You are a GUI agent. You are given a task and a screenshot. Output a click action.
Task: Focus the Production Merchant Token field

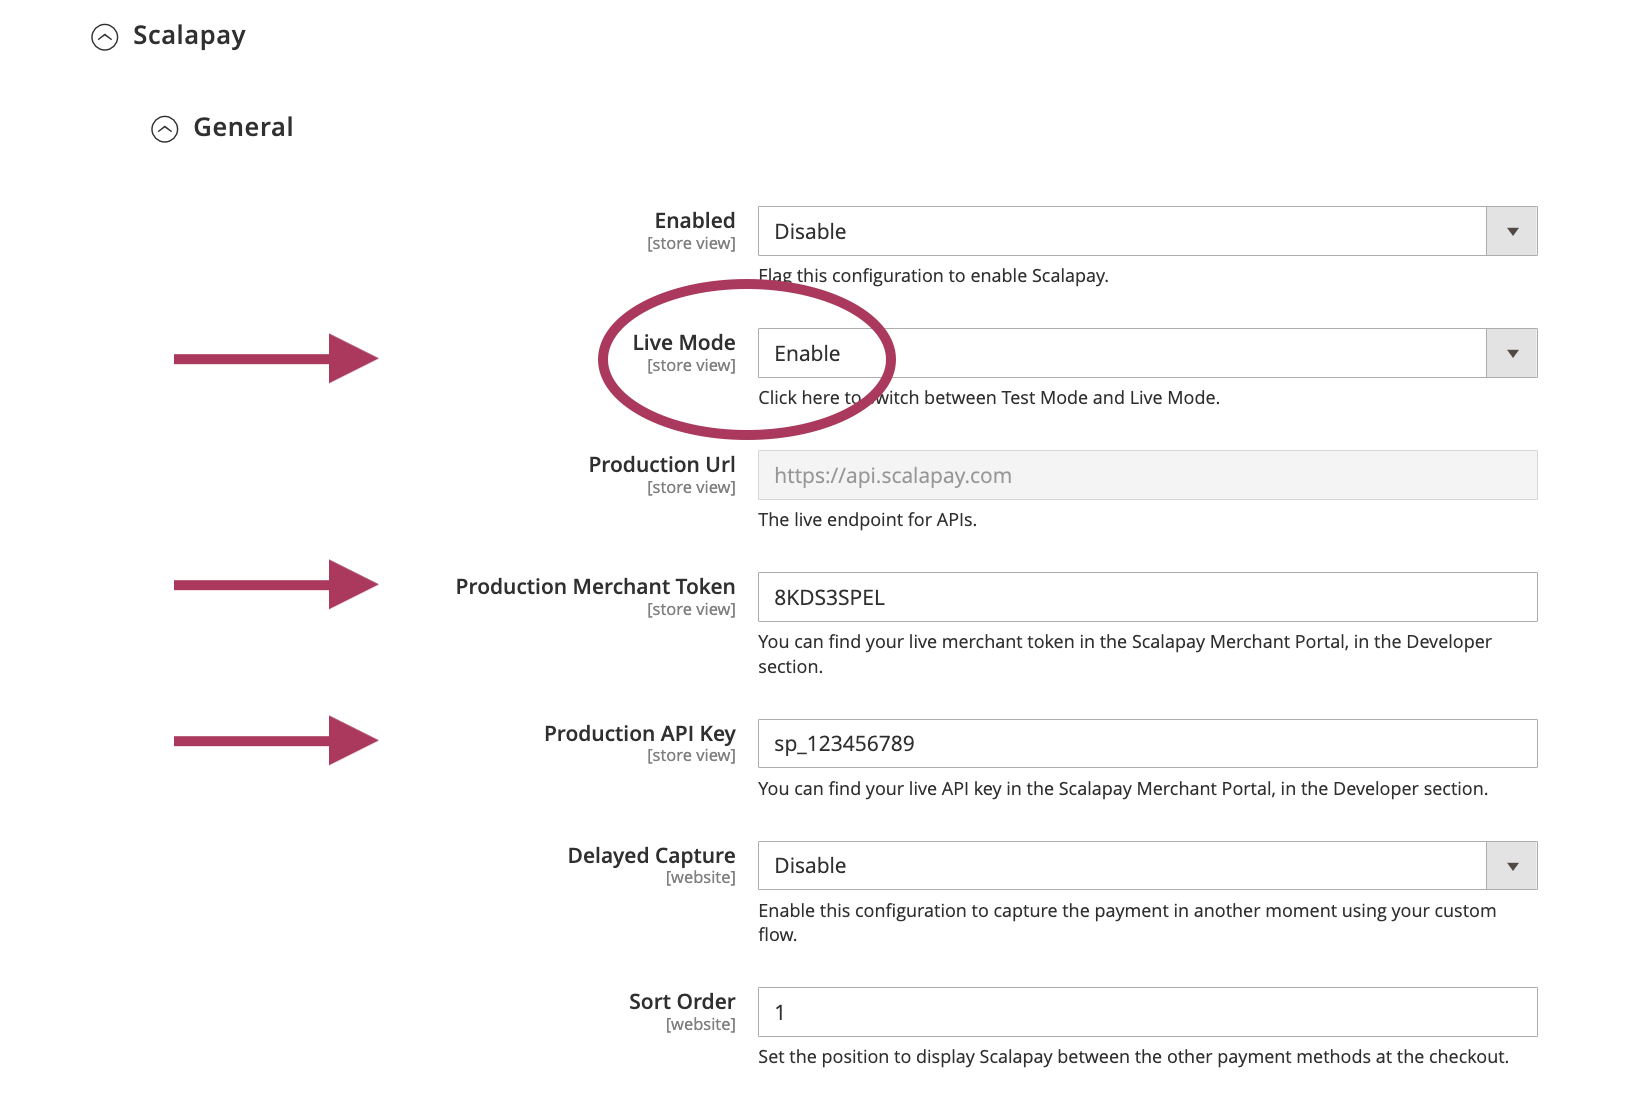(x=1147, y=597)
